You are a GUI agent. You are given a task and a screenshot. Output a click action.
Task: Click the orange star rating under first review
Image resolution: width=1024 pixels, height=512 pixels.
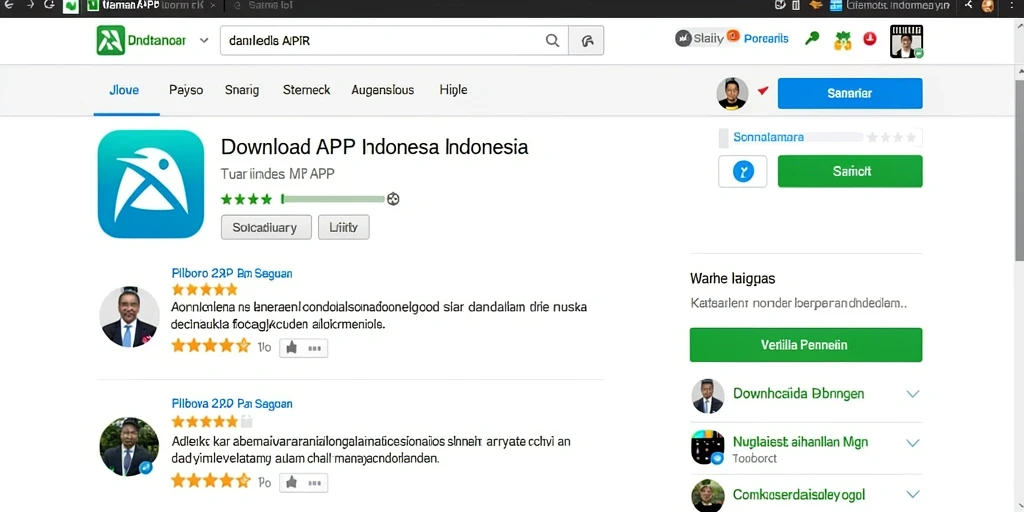click(211, 345)
